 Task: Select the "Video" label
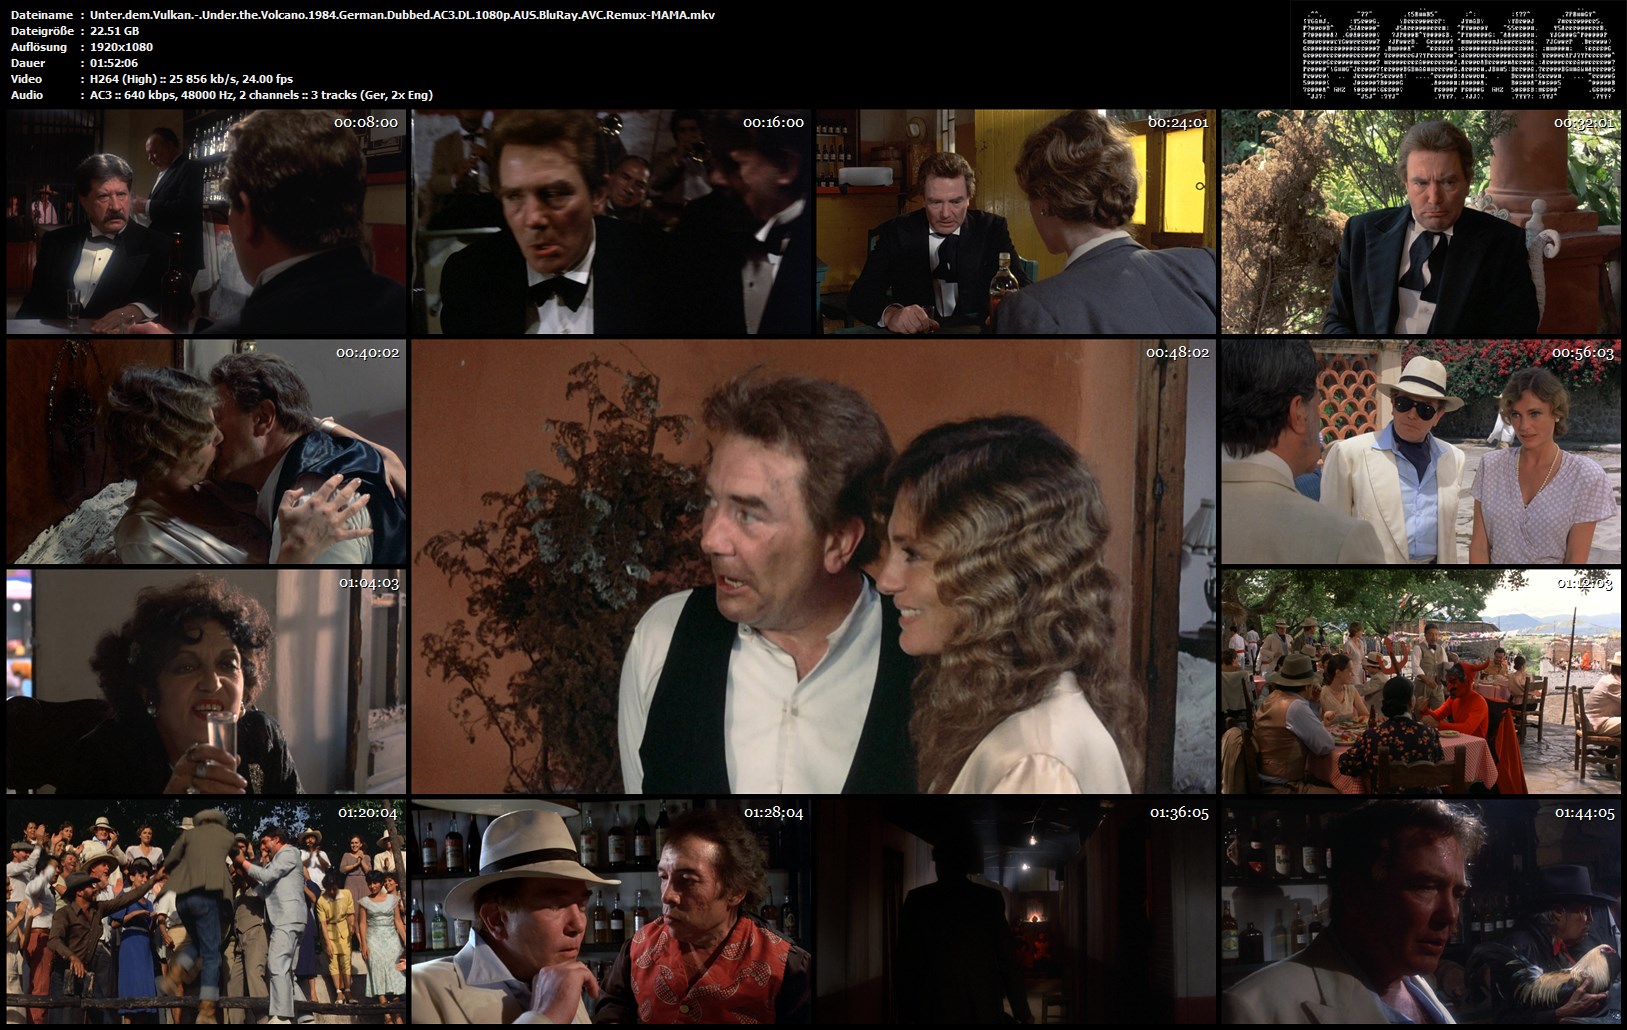[x=27, y=79]
